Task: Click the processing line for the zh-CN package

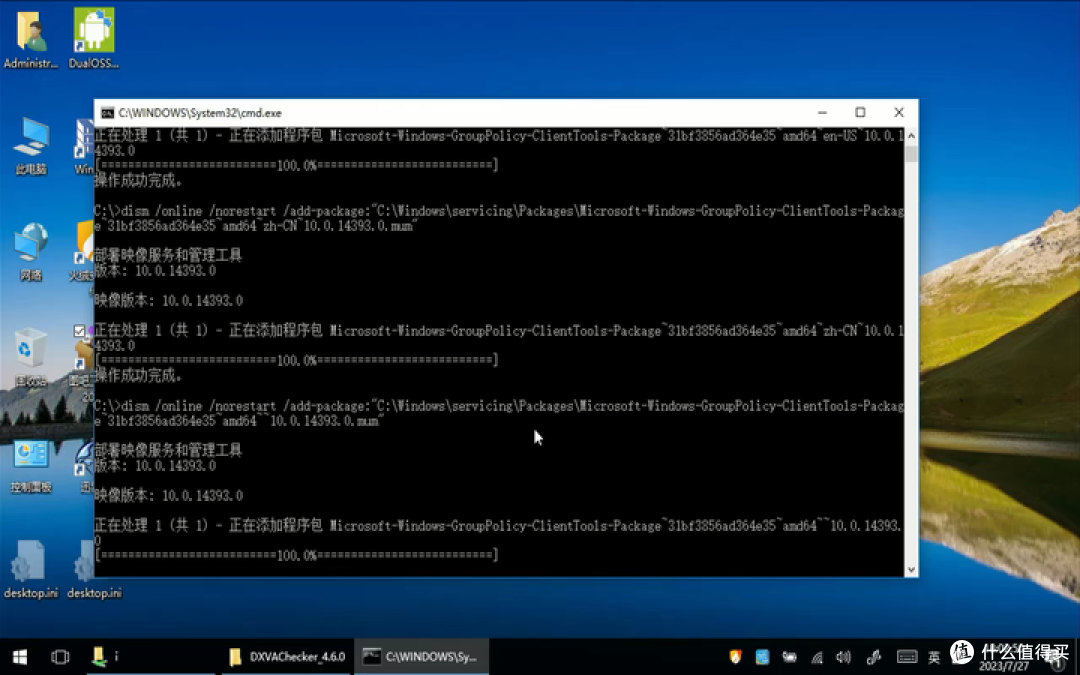Action: 499,338
